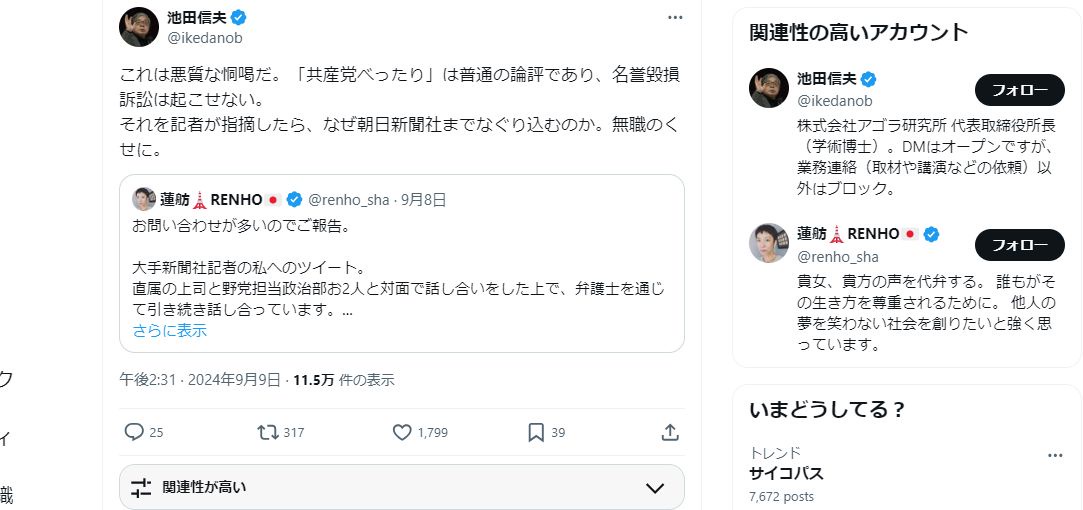This screenshot has width=1083, height=510.
Task: Open the @renho_sha link in quoted tweet
Action: 350,199
